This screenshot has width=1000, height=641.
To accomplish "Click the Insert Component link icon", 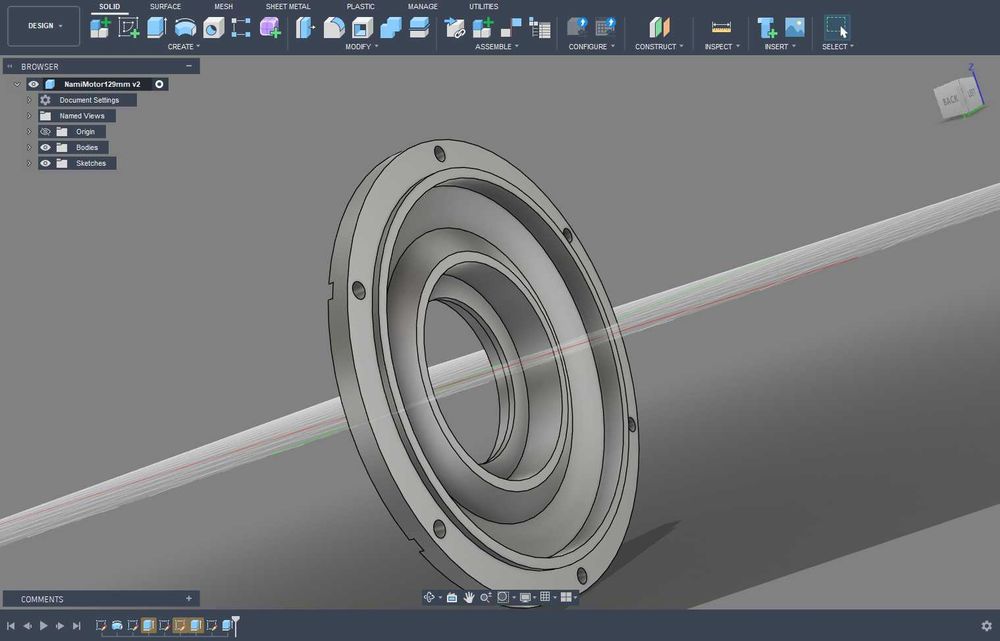I will 455,28.
